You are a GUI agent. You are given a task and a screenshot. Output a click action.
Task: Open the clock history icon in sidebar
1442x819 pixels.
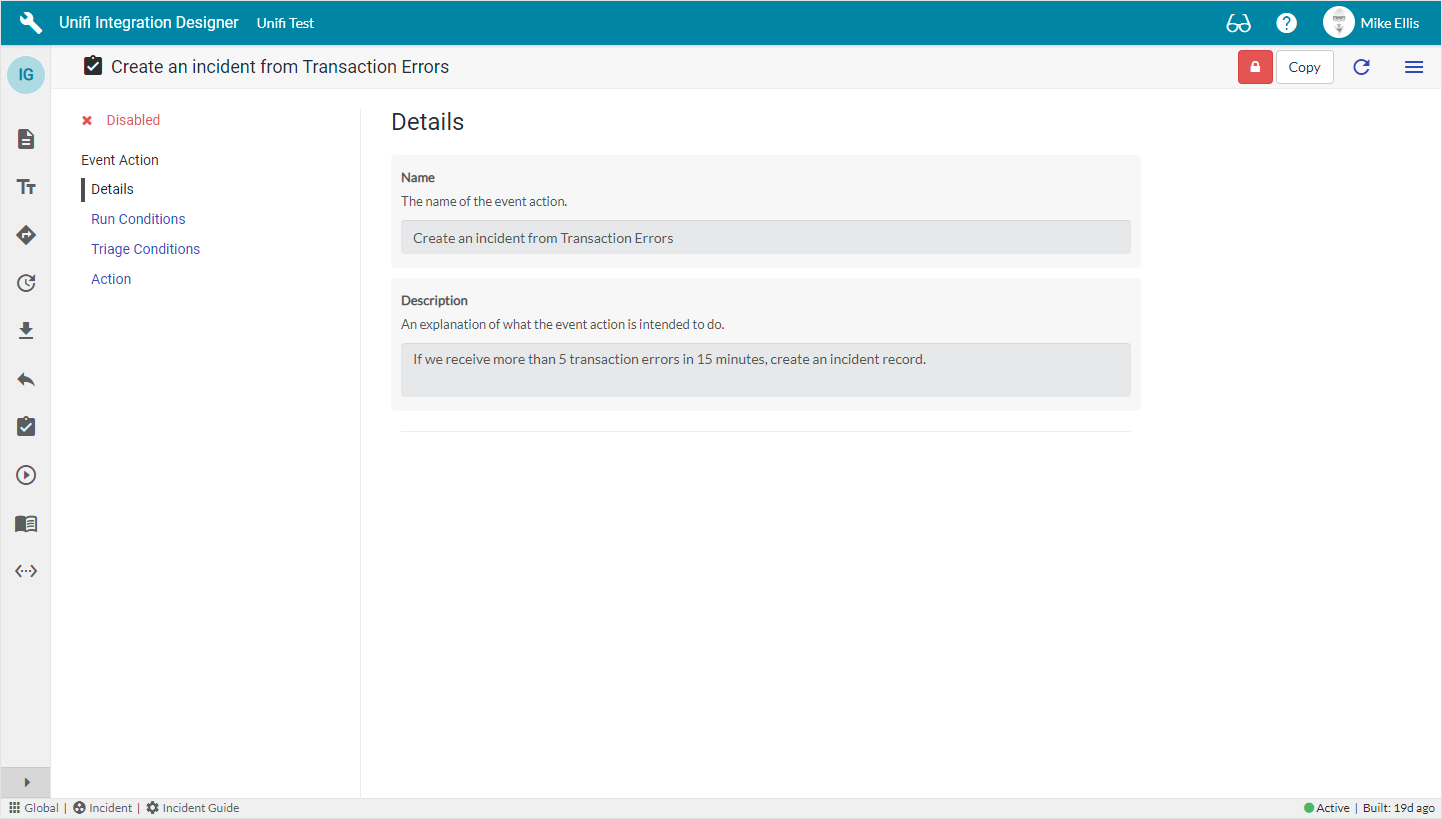tap(26, 283)
